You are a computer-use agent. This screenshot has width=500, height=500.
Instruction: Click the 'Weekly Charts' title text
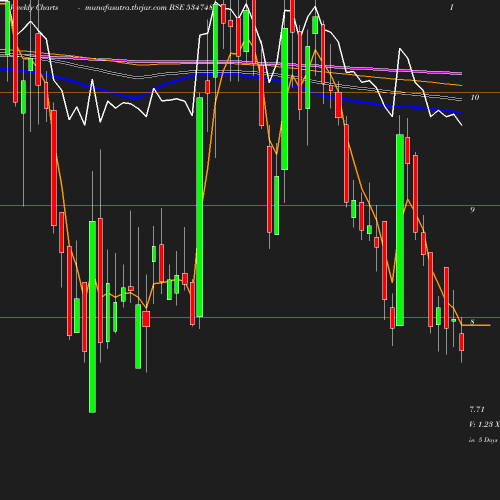(34, 8)
